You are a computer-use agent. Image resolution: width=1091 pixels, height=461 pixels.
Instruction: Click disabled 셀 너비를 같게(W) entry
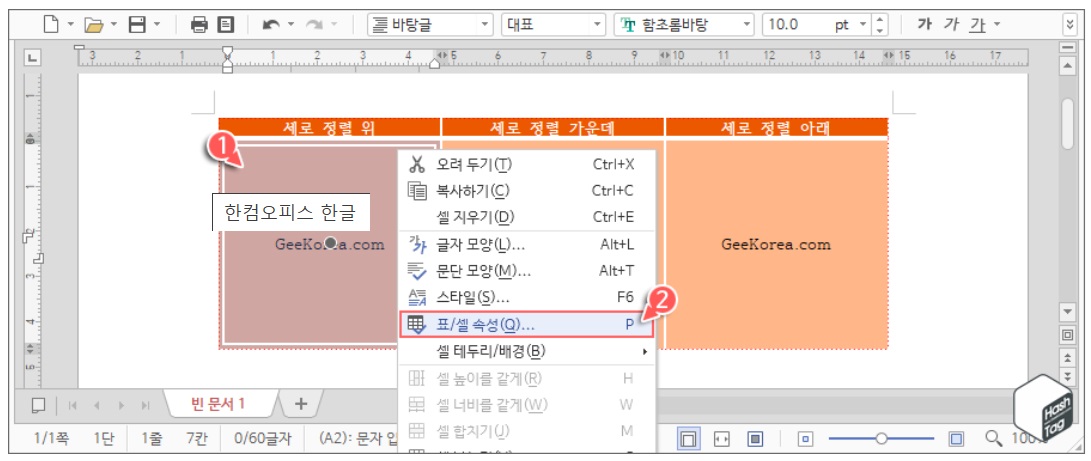(527, 405)
